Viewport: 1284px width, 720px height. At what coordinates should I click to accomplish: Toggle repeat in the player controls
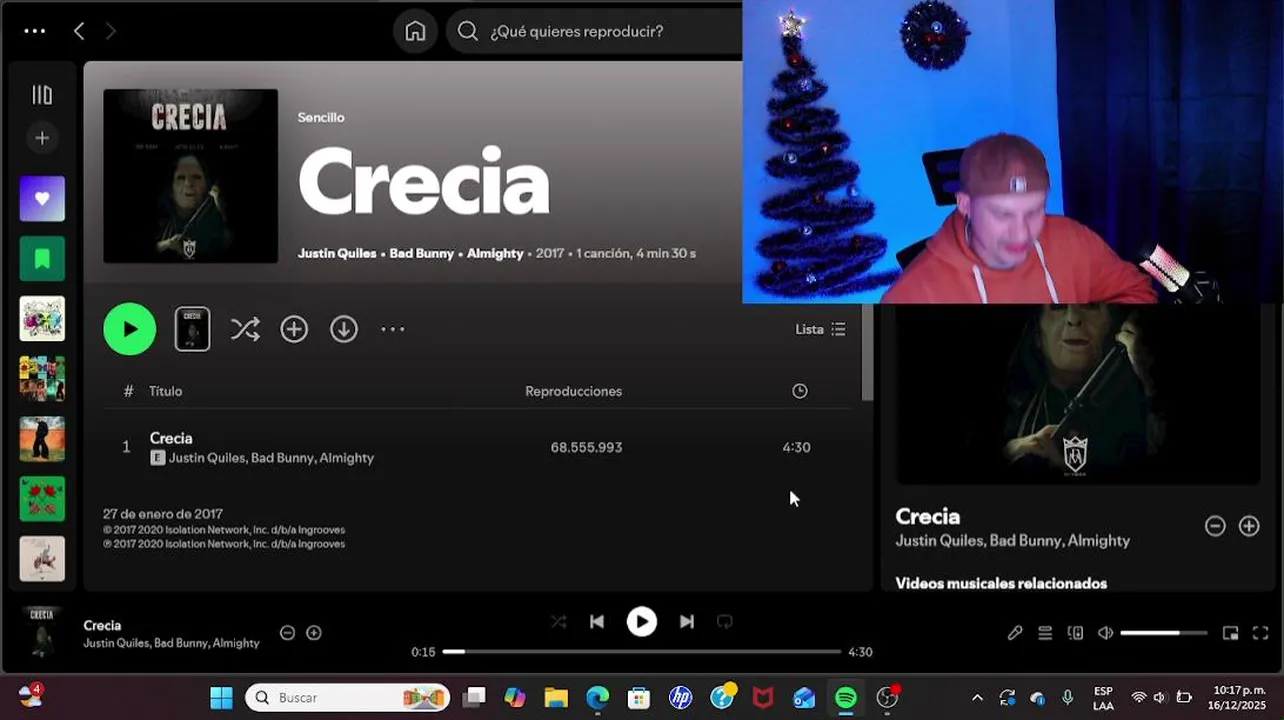[x=725, y=622]
